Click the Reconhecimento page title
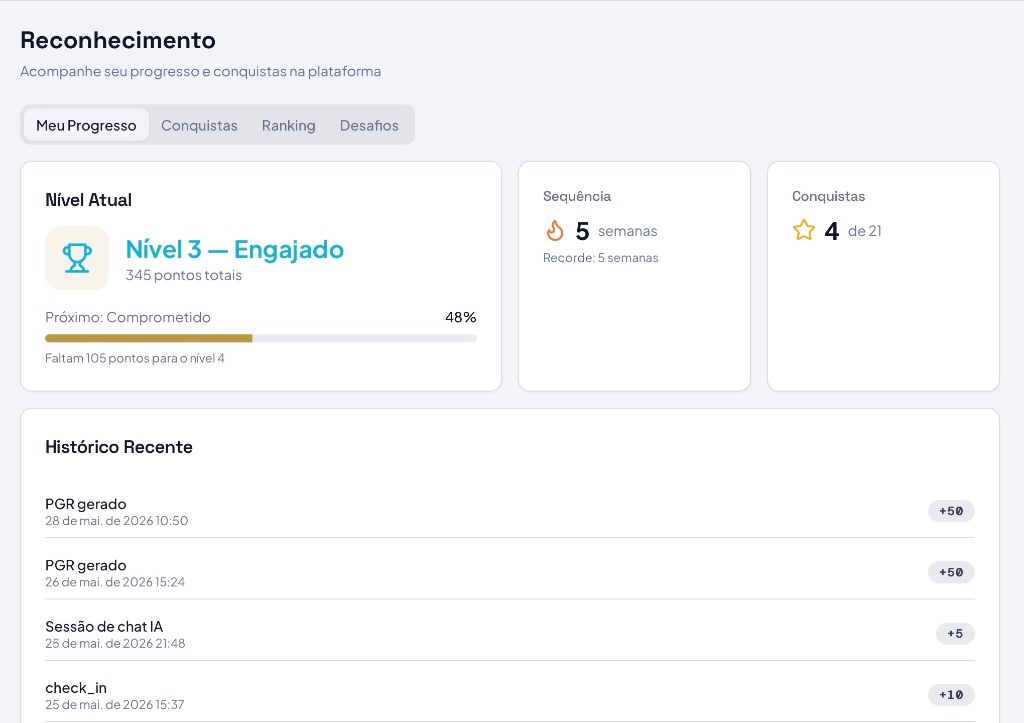Viewport: 1024px width, 723px height. [118, 40]
